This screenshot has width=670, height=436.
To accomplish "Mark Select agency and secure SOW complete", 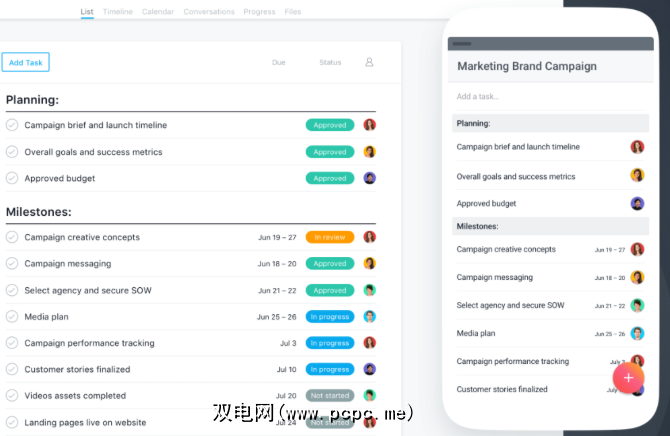I will point(12,290).
